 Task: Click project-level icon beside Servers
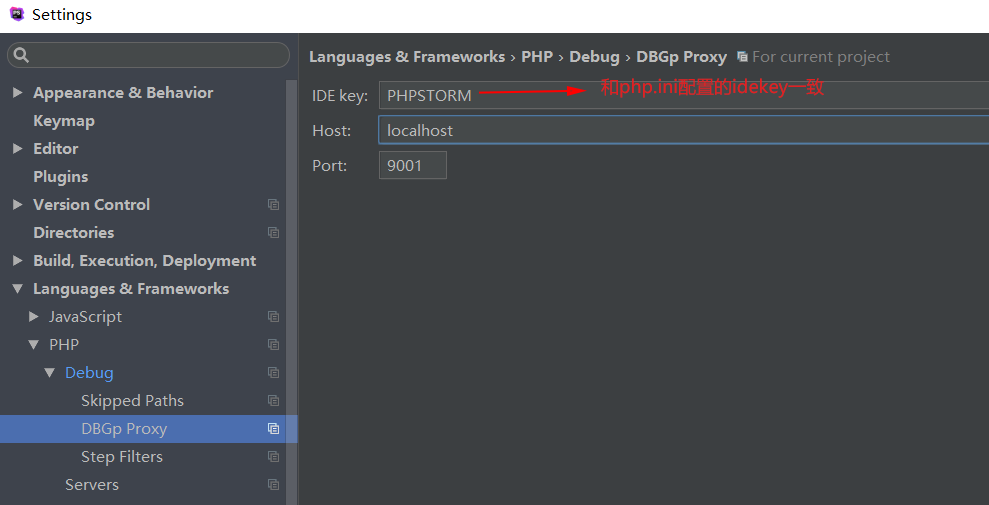[273, 484]
